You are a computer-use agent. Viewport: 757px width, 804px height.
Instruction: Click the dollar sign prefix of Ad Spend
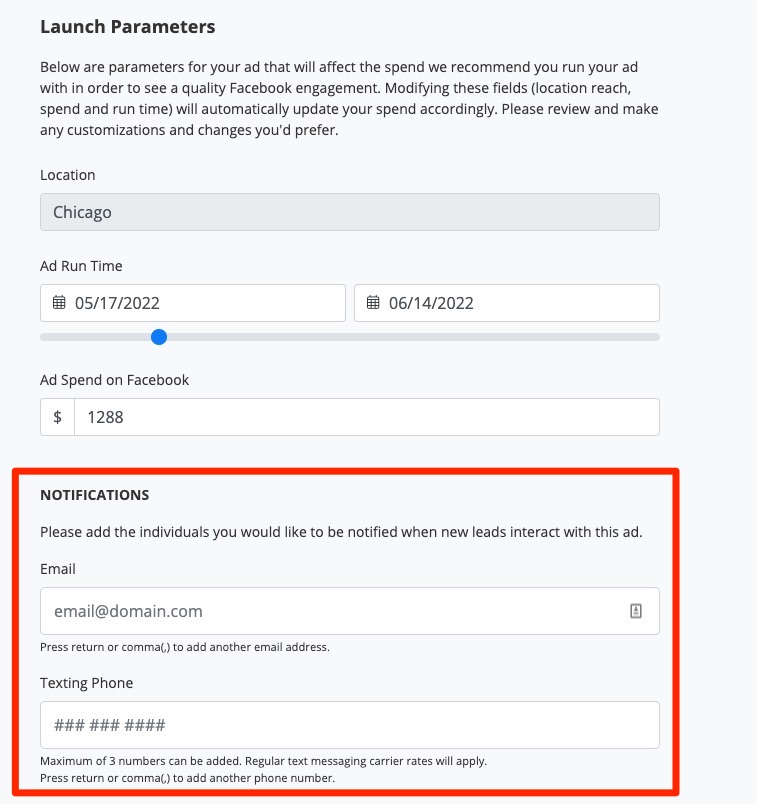(x=57, y=417)
